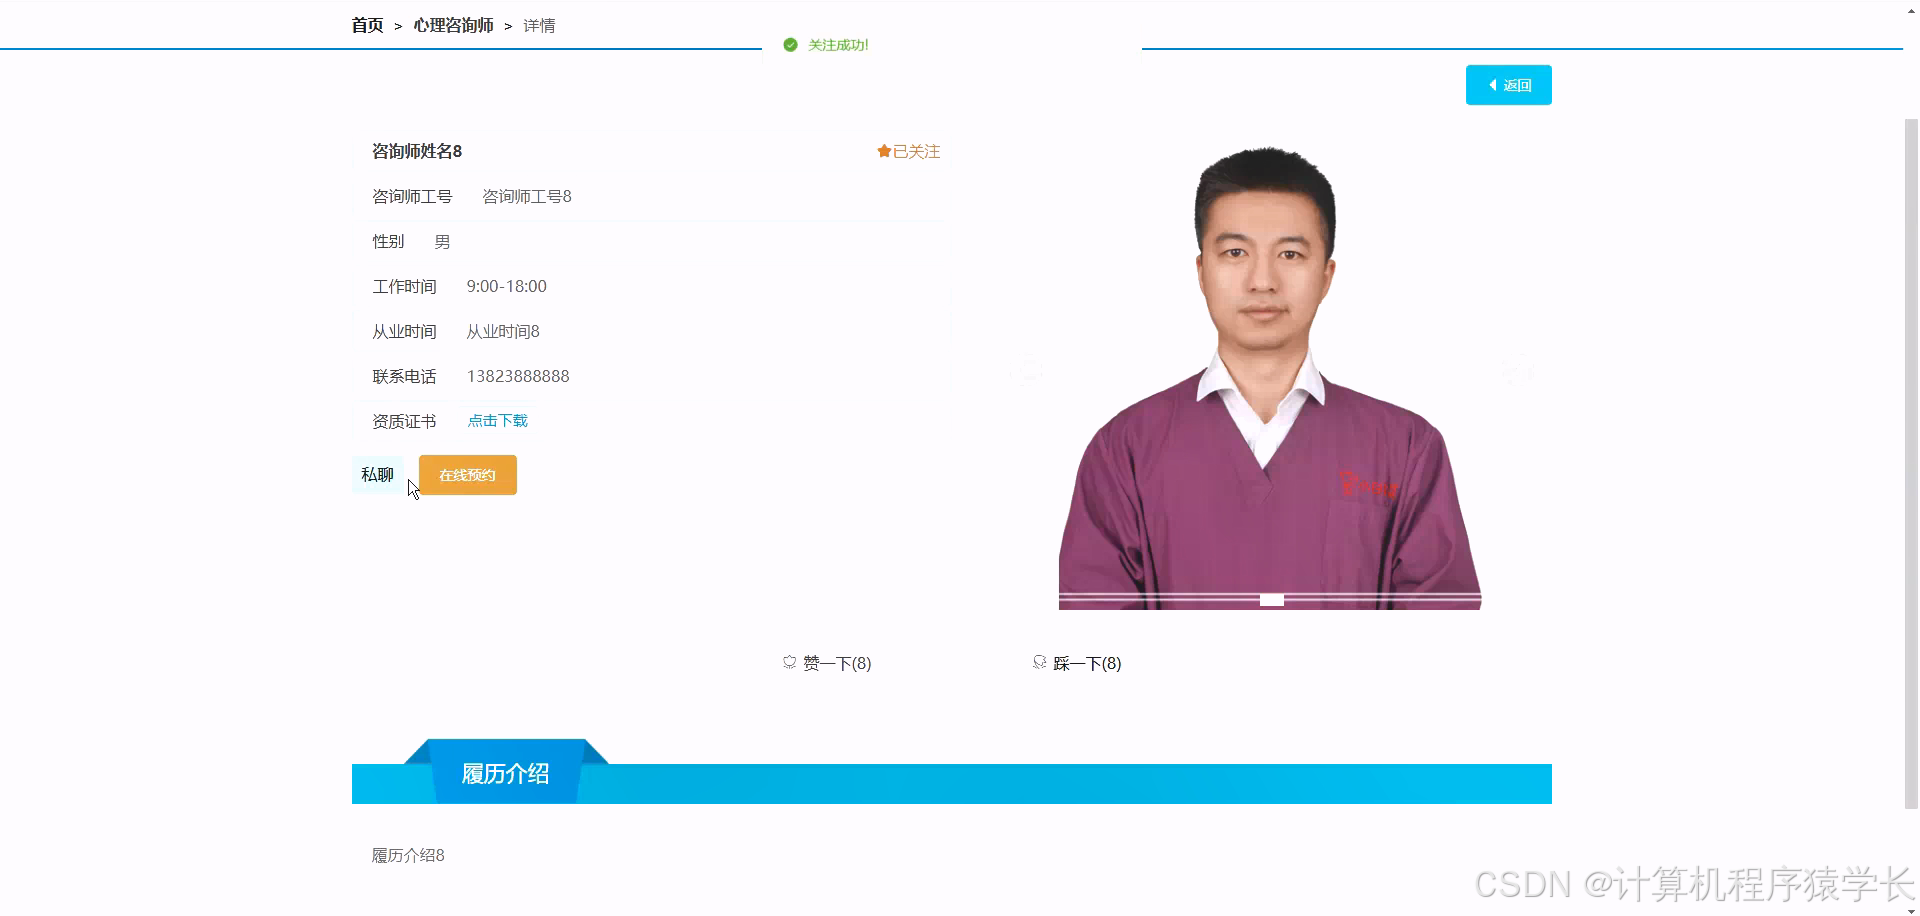
Task: Click the thumbs-up icon beside 赞一下(8)
Action: click(x=788, y=662)
